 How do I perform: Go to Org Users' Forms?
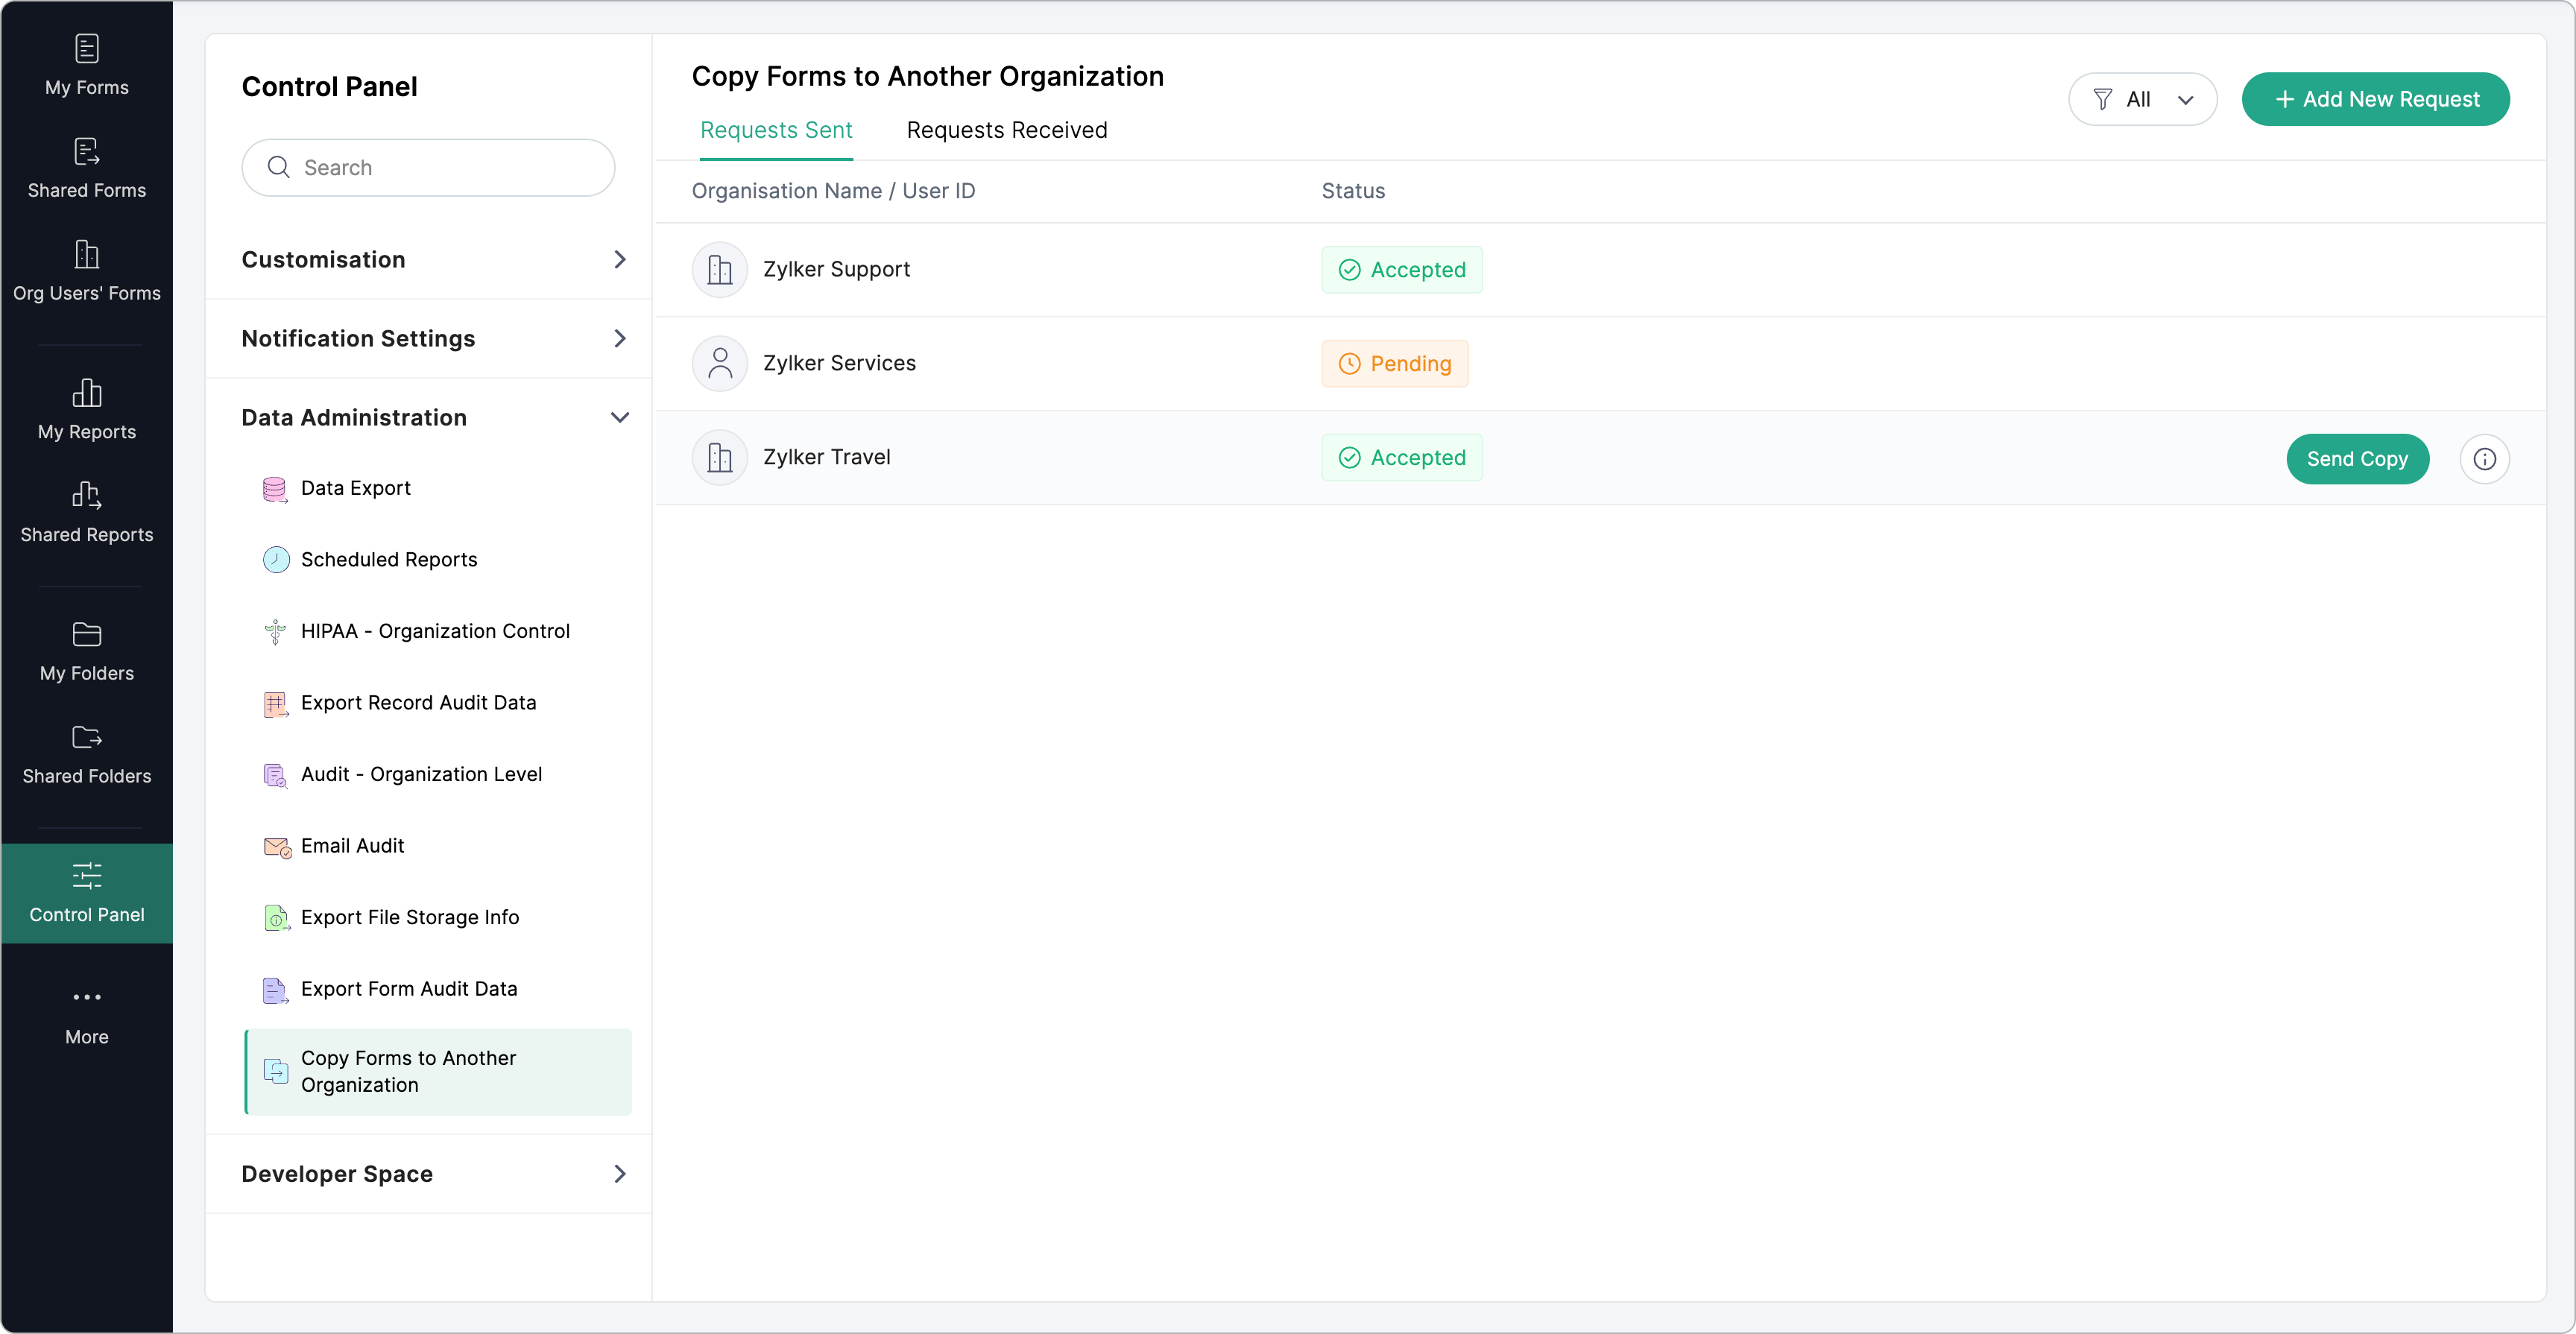tap(87, 271)
